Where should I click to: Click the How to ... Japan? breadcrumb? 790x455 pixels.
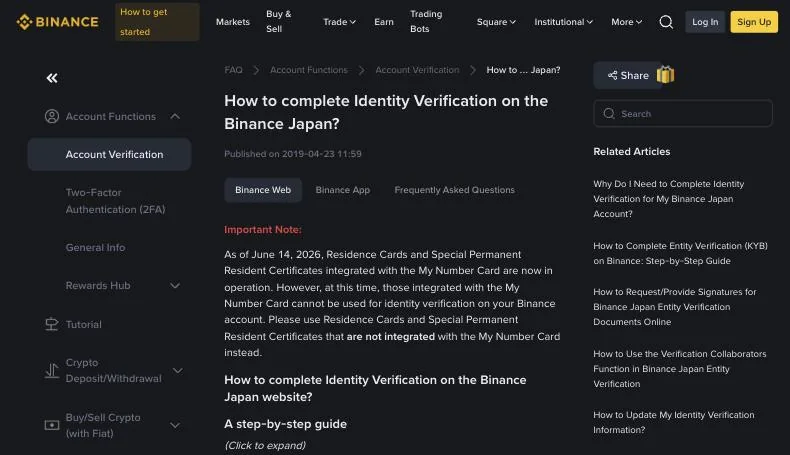(523, 70)
